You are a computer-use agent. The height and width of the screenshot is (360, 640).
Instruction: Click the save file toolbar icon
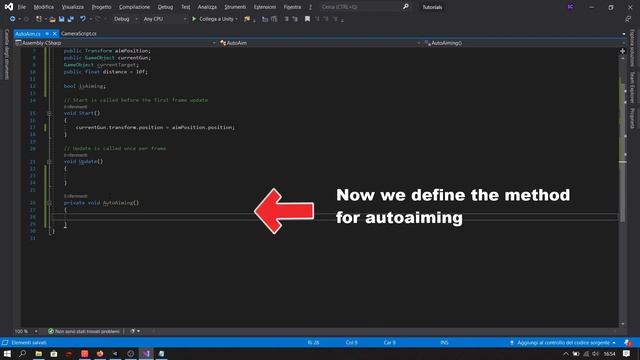click(x=61, y=19)
